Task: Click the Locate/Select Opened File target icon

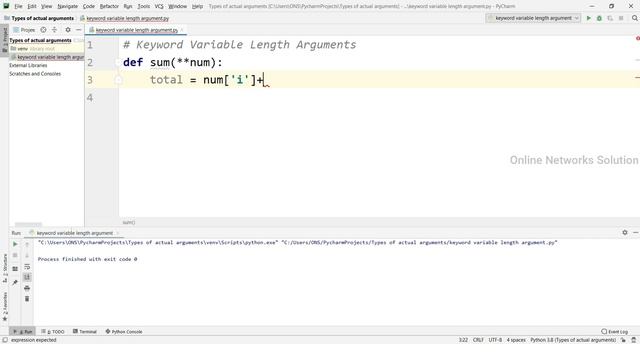Action: 43,30
